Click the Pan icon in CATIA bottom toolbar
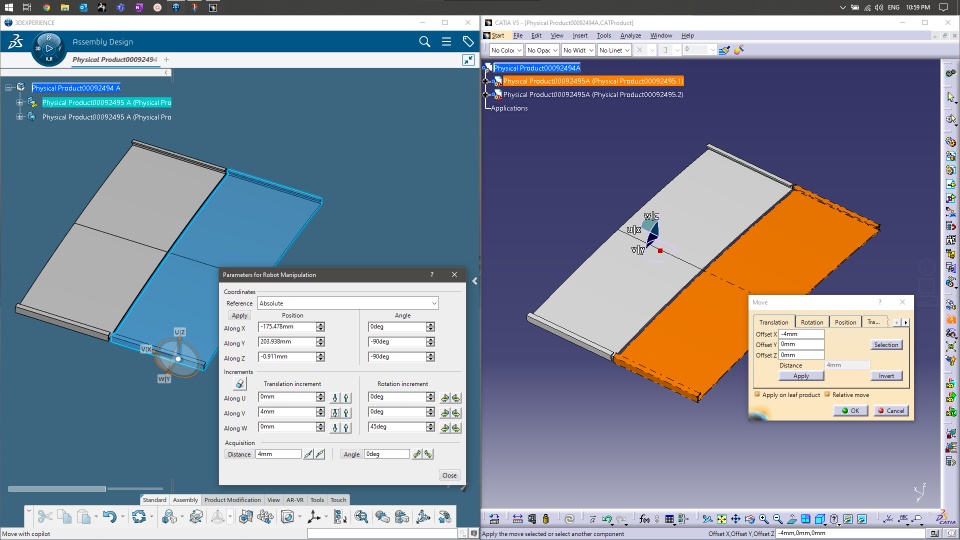This screenshot has width=960, height=540. point(736,519)
